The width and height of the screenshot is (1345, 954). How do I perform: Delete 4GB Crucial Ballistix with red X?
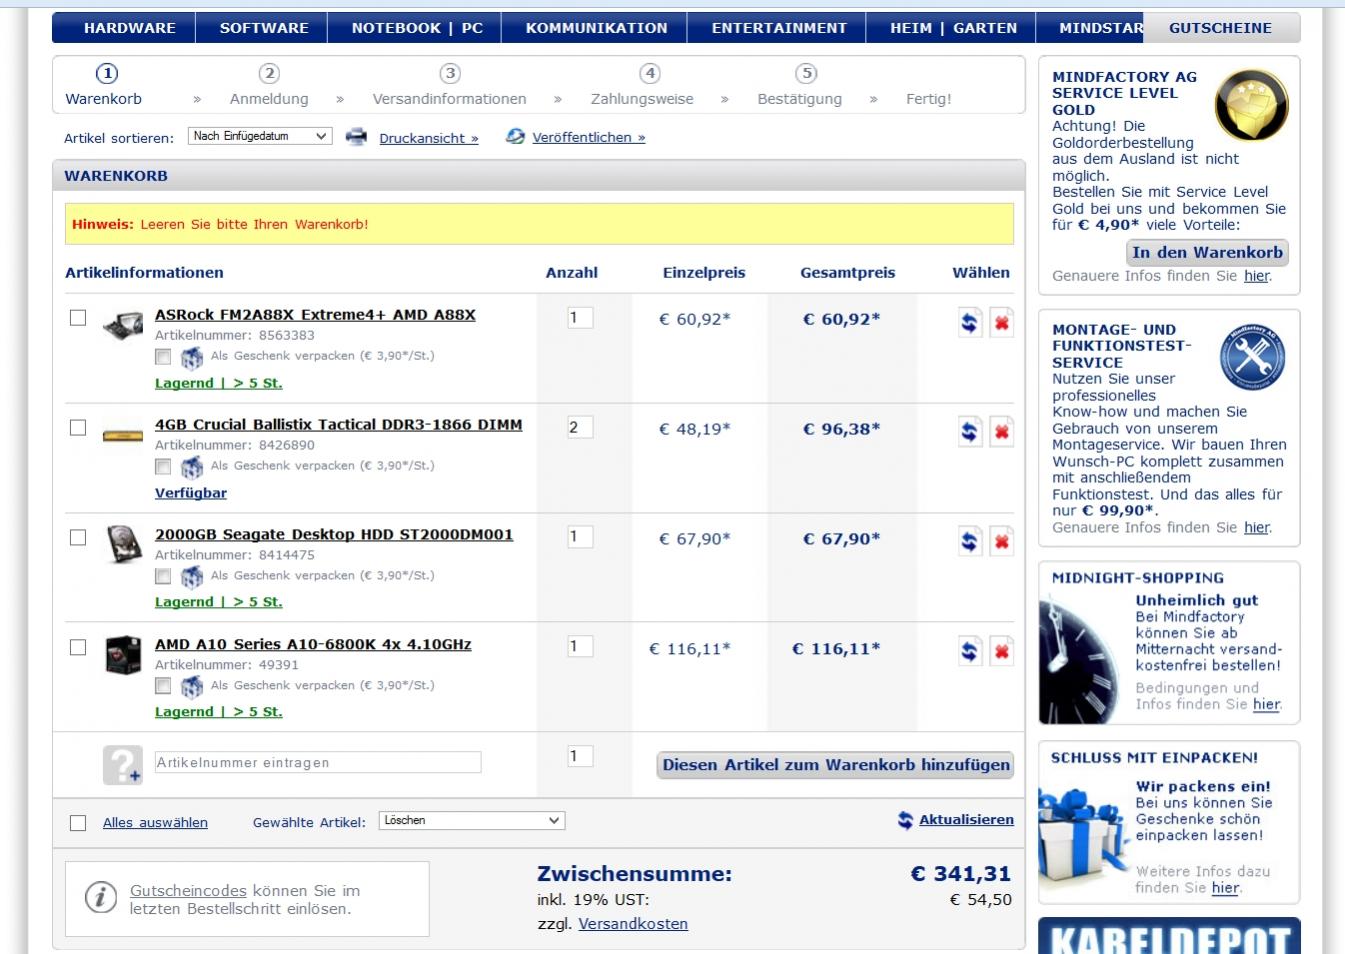pos(1001,432)
